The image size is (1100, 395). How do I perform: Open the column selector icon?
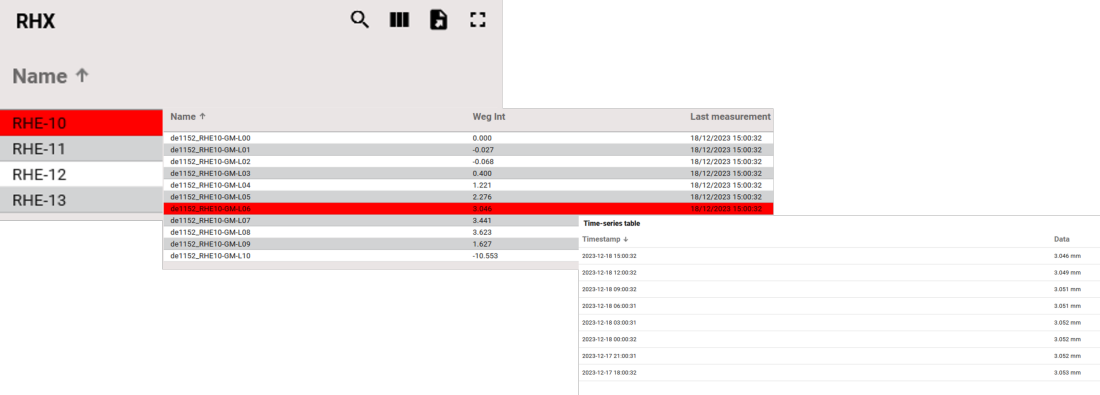(399, 20)
